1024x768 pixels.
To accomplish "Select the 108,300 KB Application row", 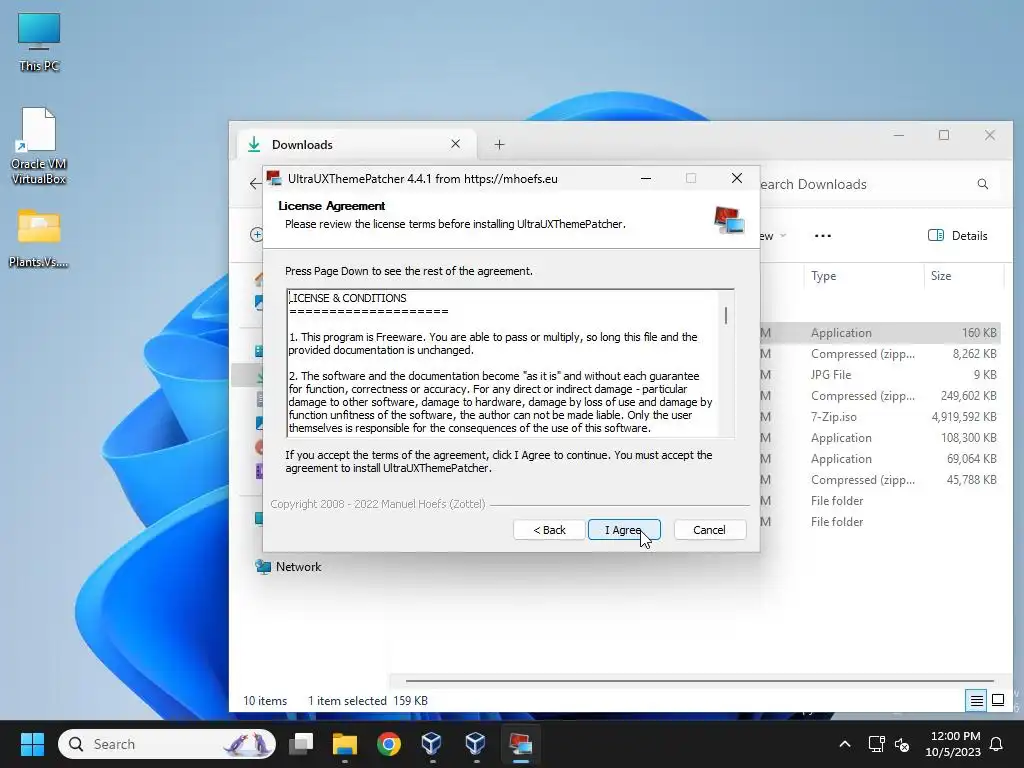I will point(882,438).
